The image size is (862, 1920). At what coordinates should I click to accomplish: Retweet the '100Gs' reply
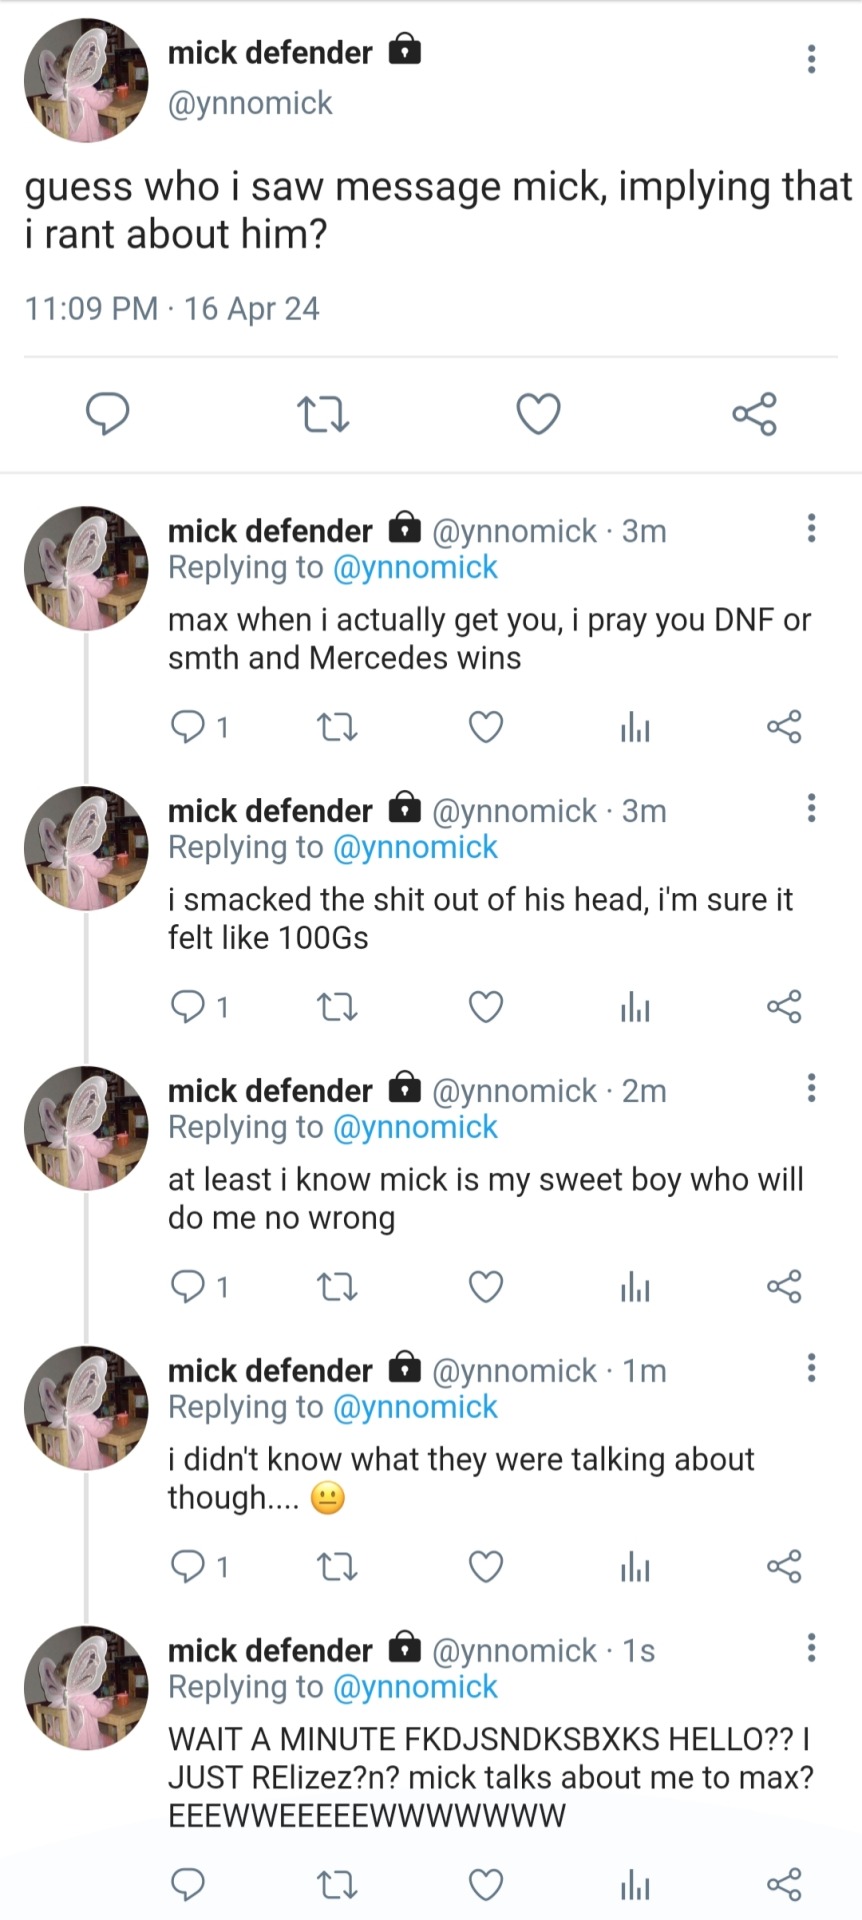tap(336, 1007)
